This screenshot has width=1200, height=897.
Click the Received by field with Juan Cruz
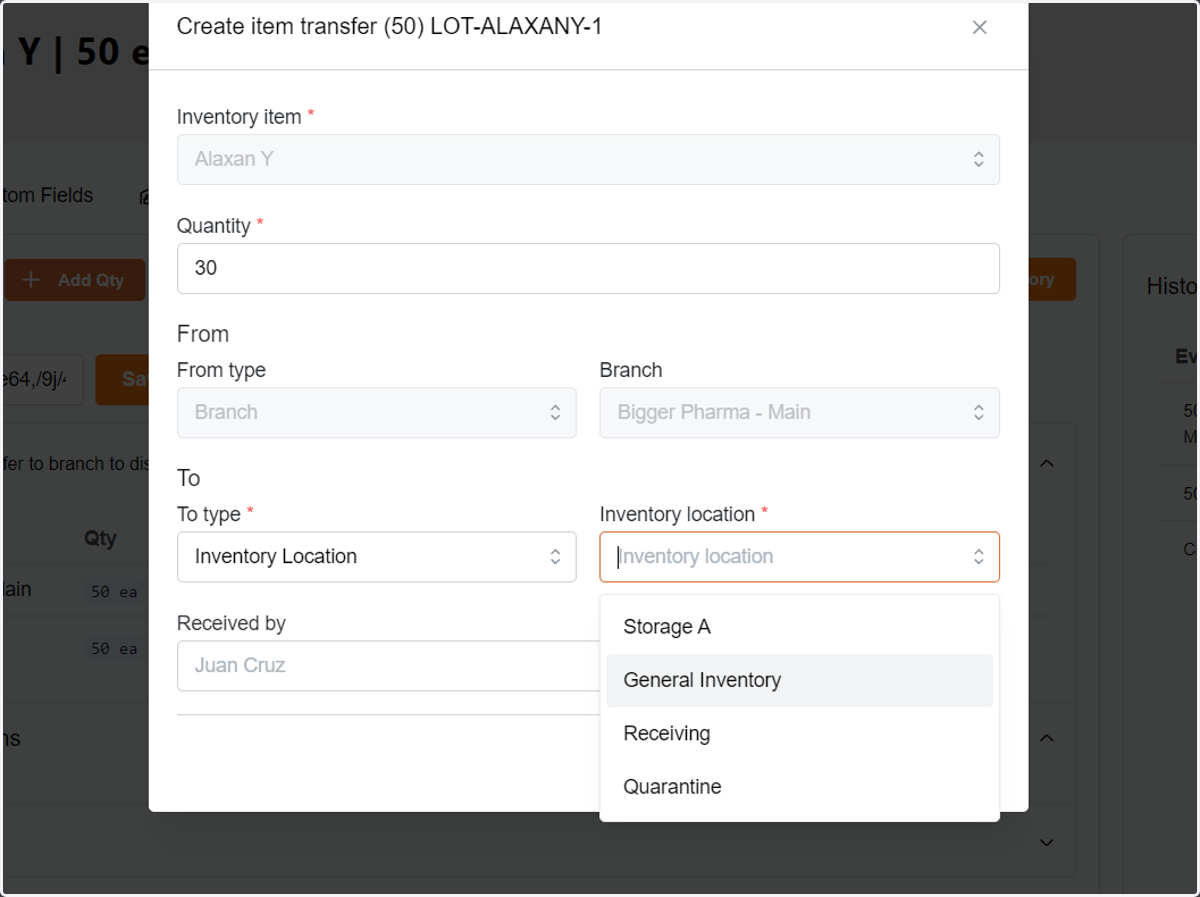tap(388, 665)
